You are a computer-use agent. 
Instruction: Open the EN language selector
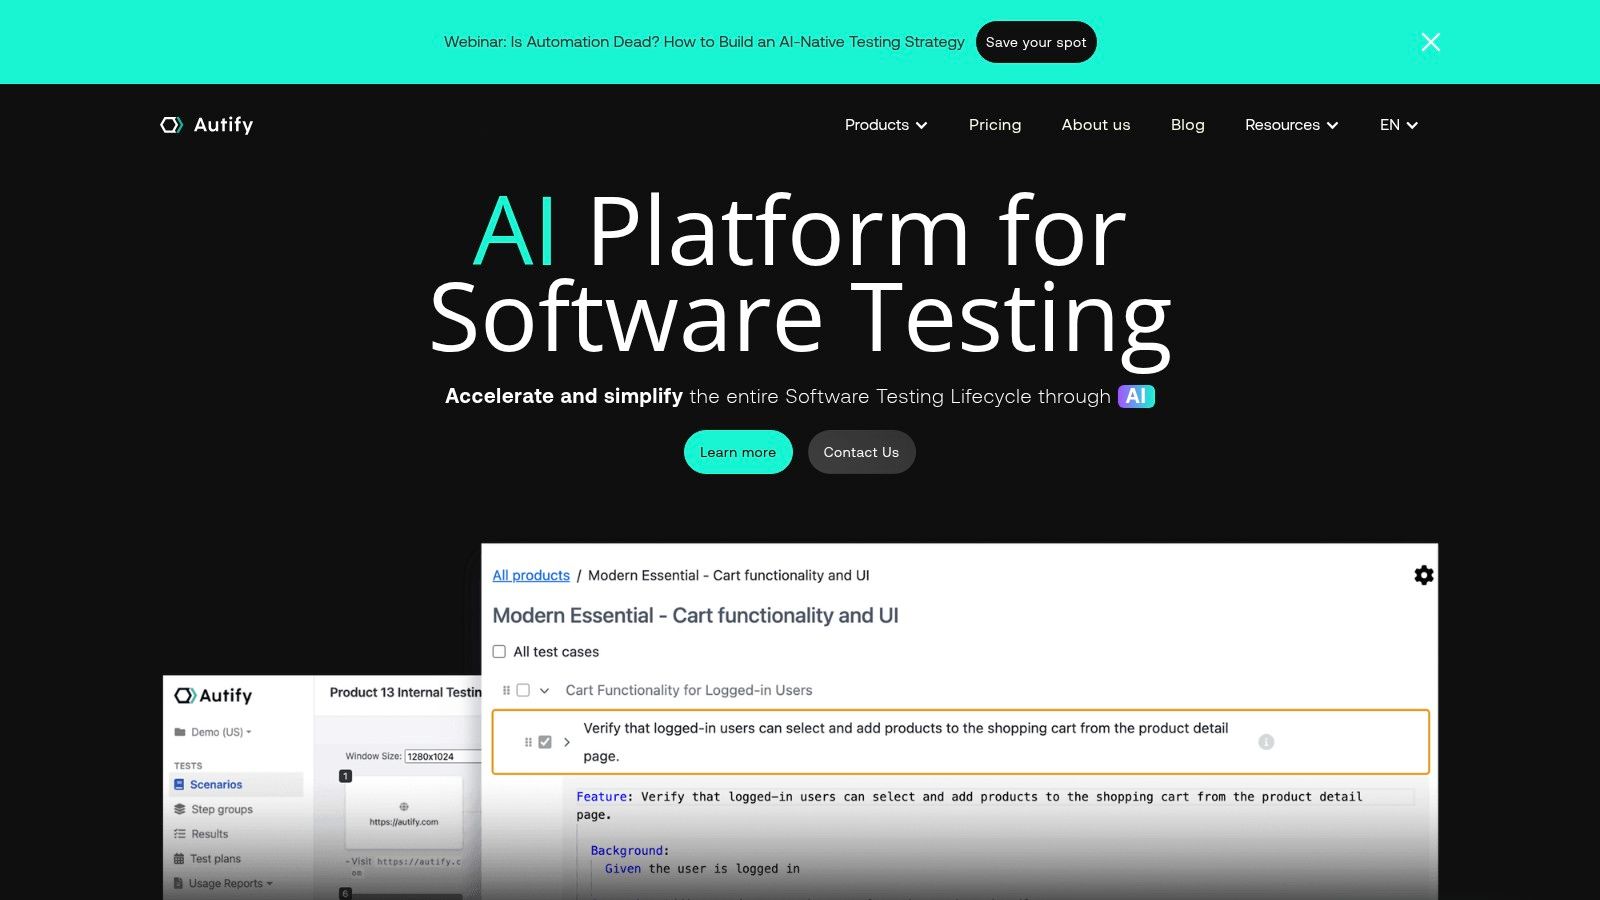[x=1399, y=125]
